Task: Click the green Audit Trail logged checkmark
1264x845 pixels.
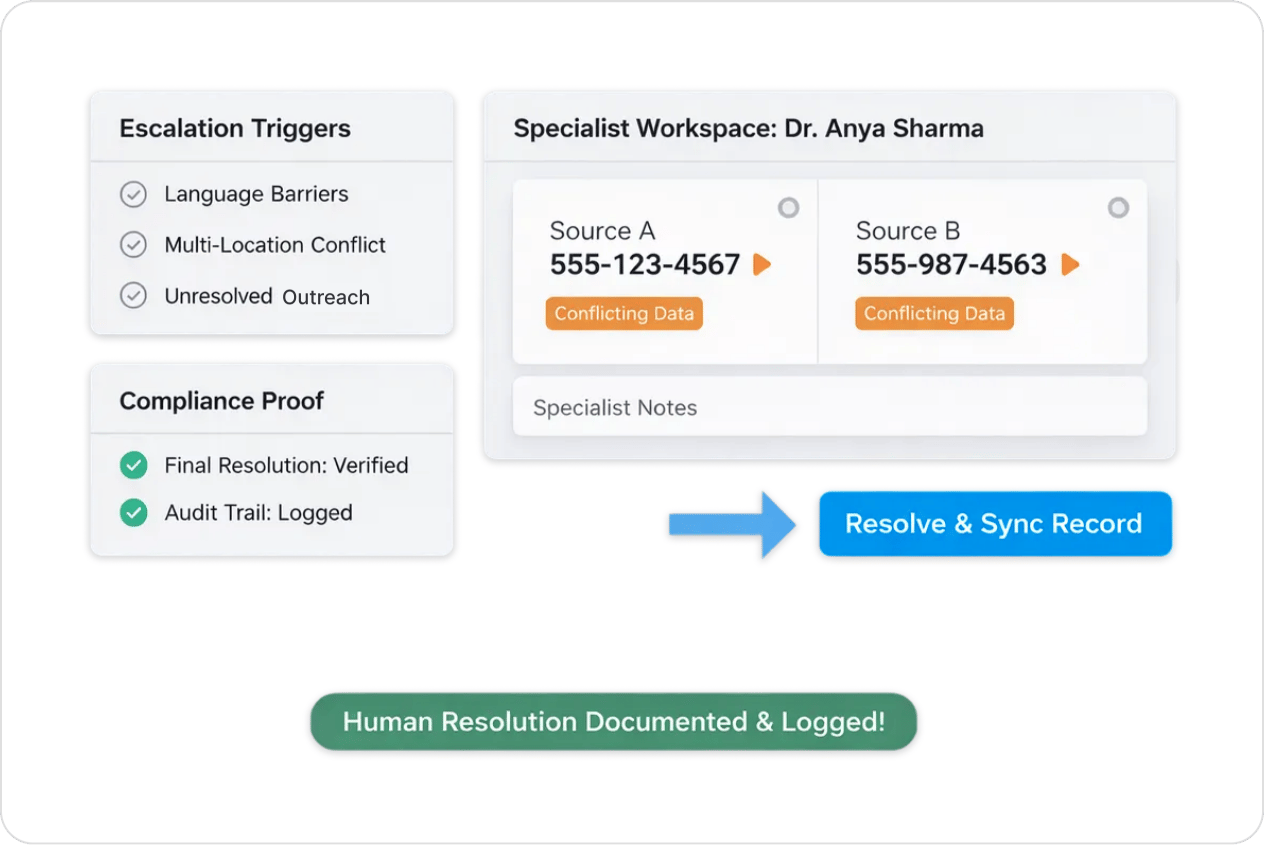Action: pyautogui.click(x=133, y=513)
